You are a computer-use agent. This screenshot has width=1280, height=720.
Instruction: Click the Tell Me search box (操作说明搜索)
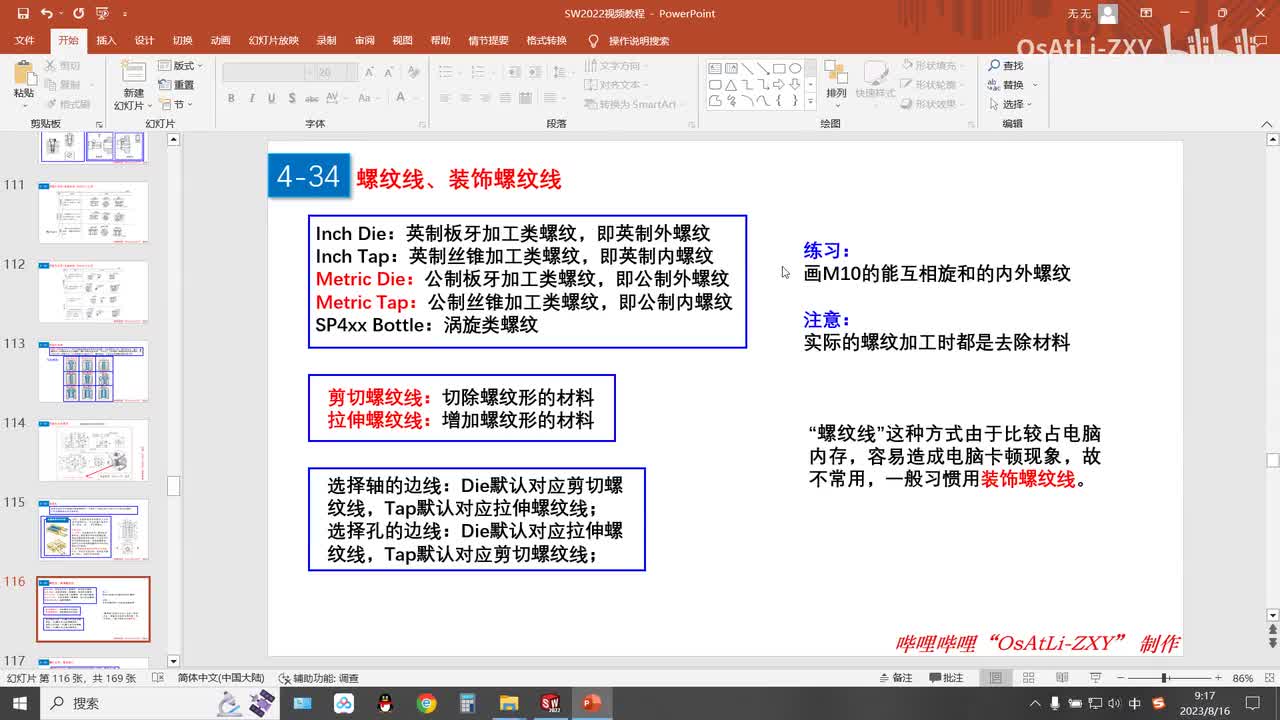pyautogui.click(x=628, y=41)
